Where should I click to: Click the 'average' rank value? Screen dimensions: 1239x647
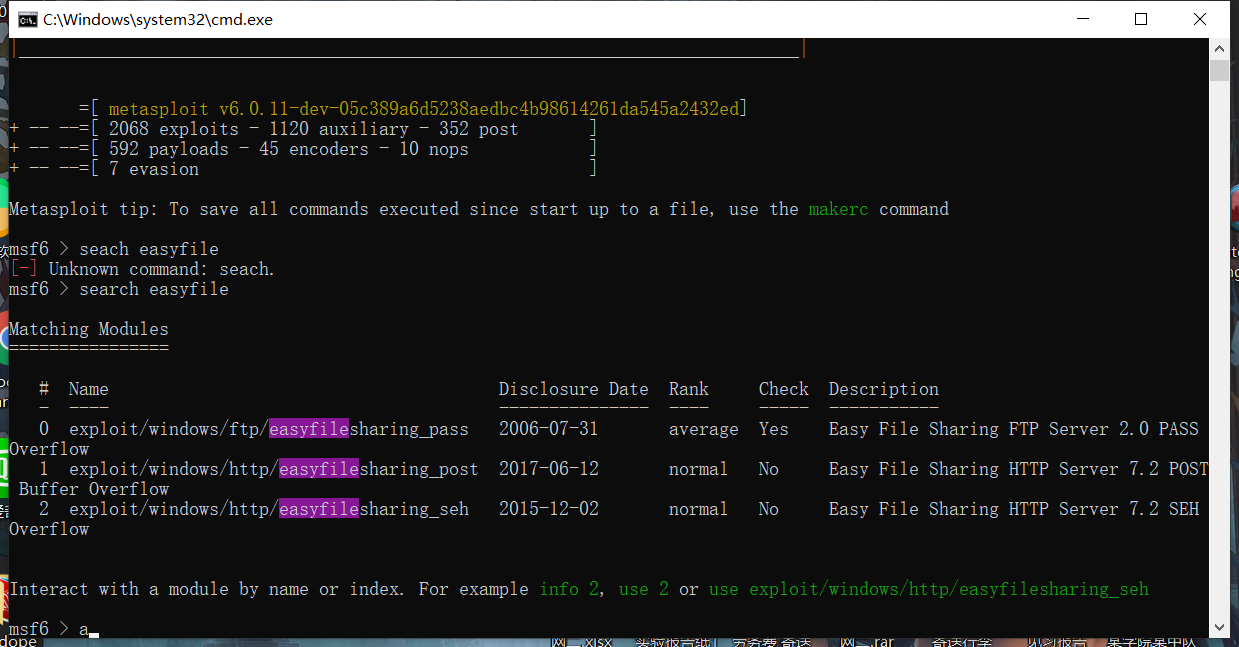coord(704,429)
